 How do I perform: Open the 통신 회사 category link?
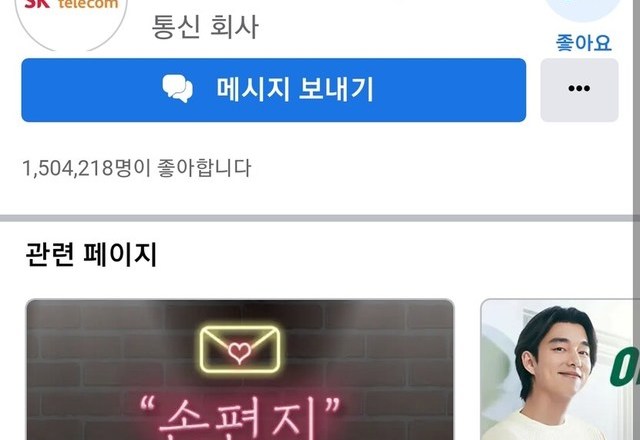(x=205, y=27)
